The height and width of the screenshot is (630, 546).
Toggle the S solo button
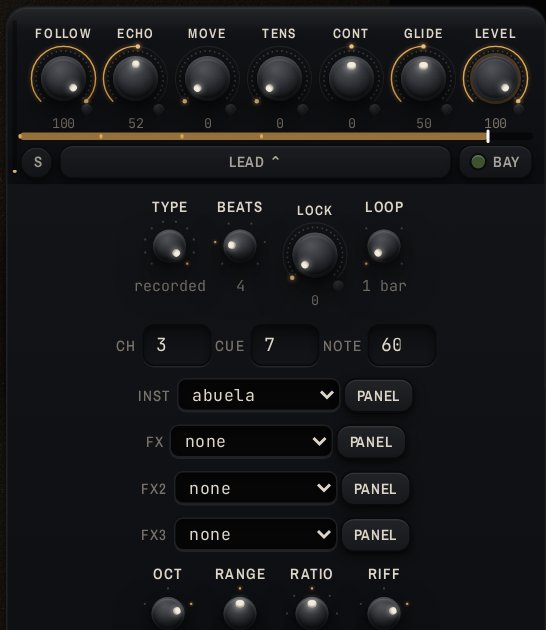click(x=38, y=162)
